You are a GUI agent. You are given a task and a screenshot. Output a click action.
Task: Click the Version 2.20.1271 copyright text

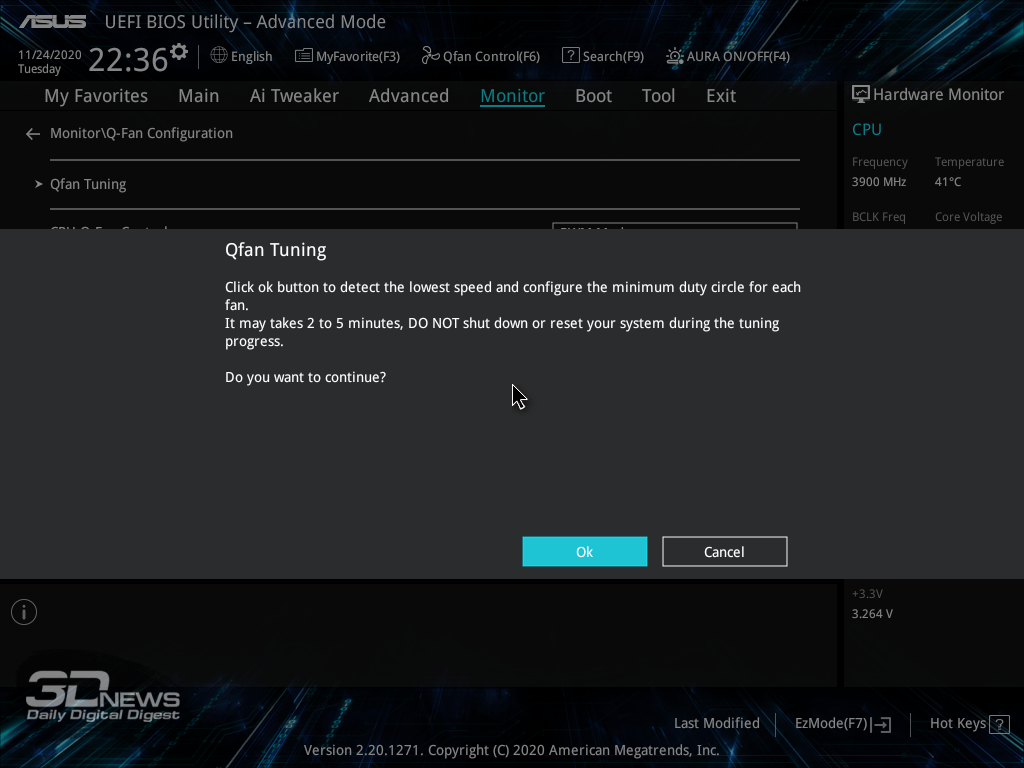(511, 750)
